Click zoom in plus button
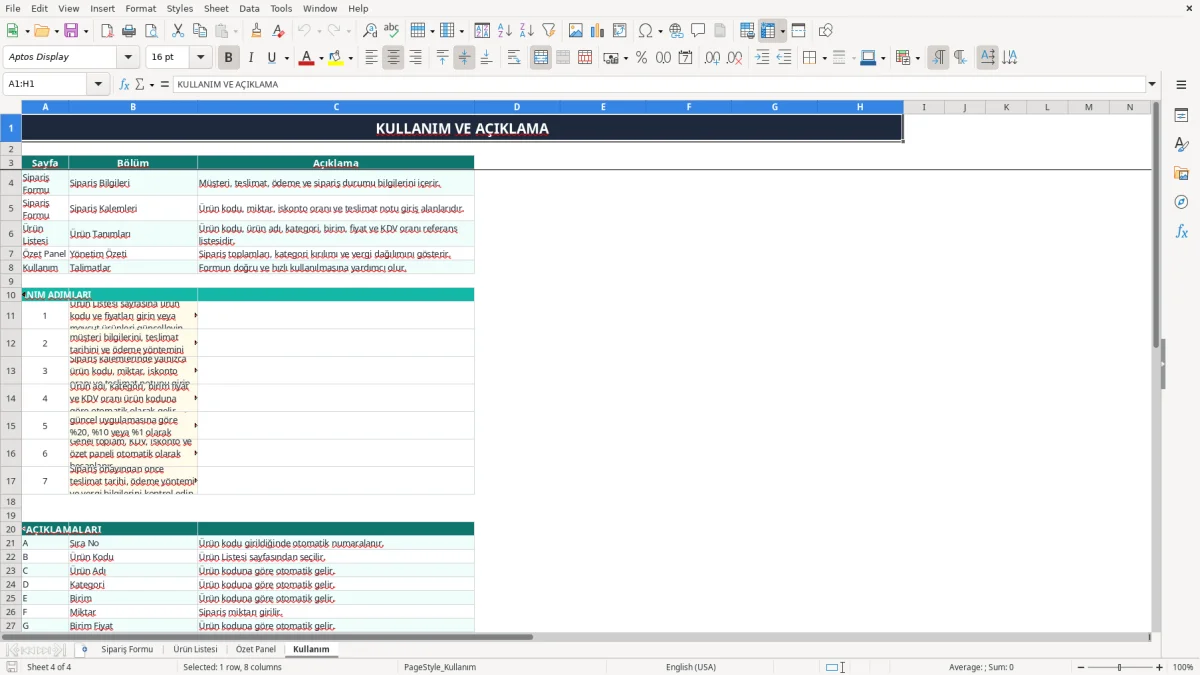 (x=1159, y=667)
